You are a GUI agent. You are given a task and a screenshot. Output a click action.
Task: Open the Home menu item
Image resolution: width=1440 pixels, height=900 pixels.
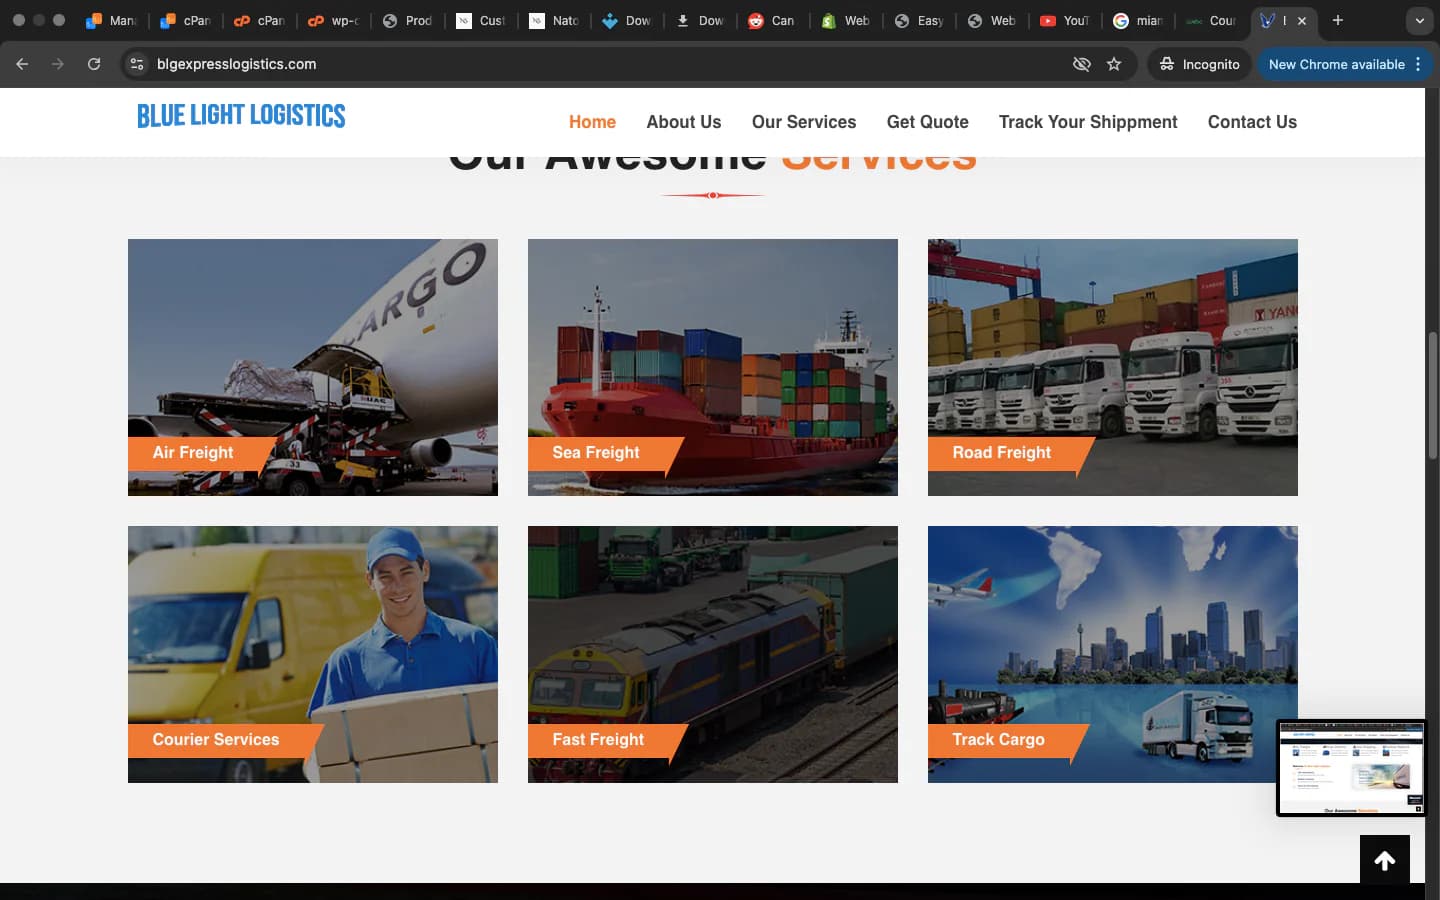click(592, 122)
